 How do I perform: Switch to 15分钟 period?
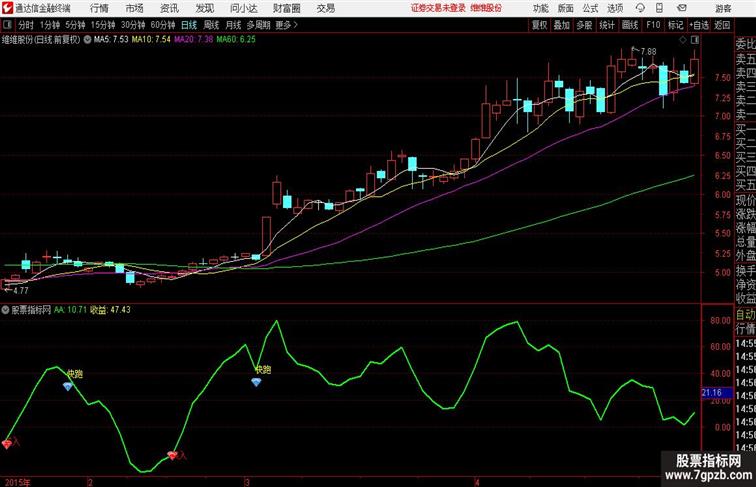point(103,25)
